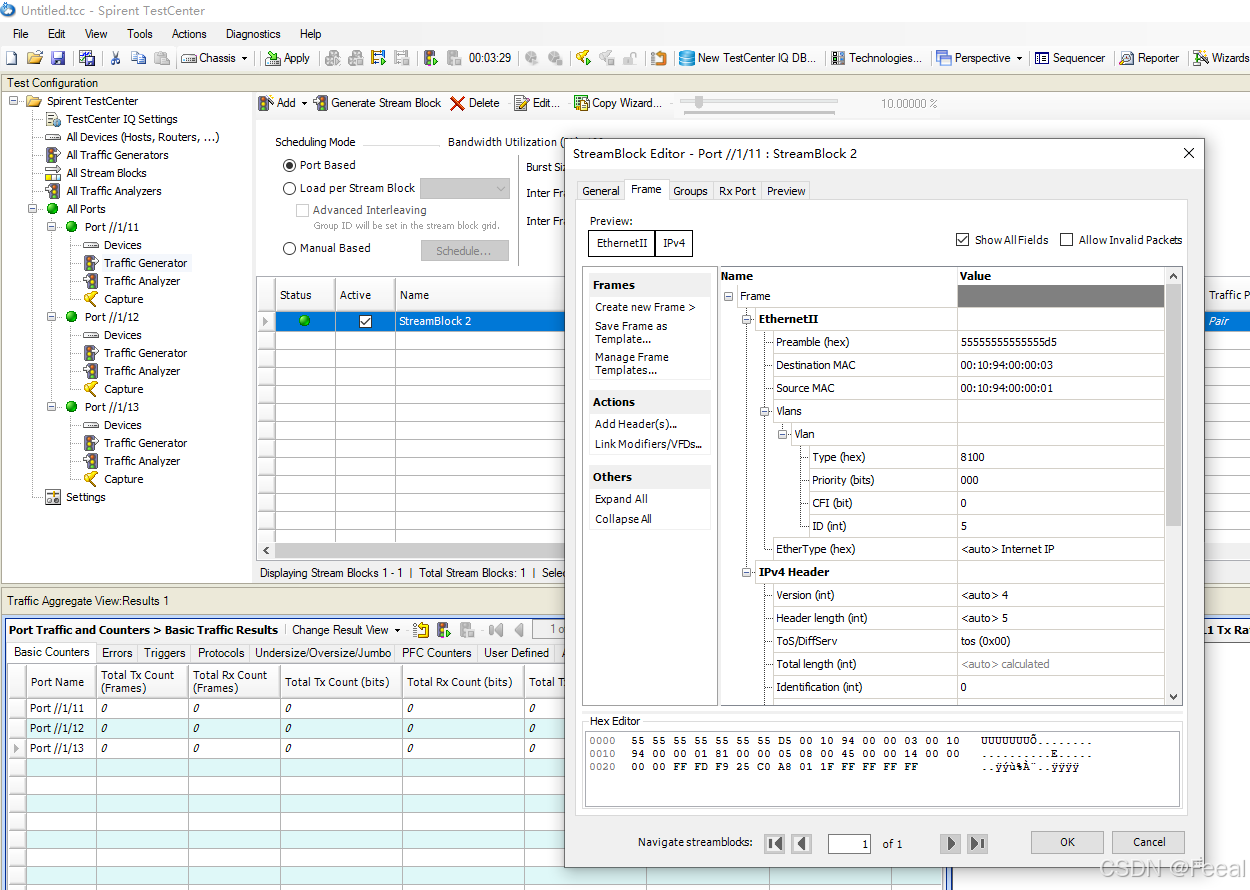Open the Add dropdown arrow
Screen dimensions: 1250x890
pos(304,103)
